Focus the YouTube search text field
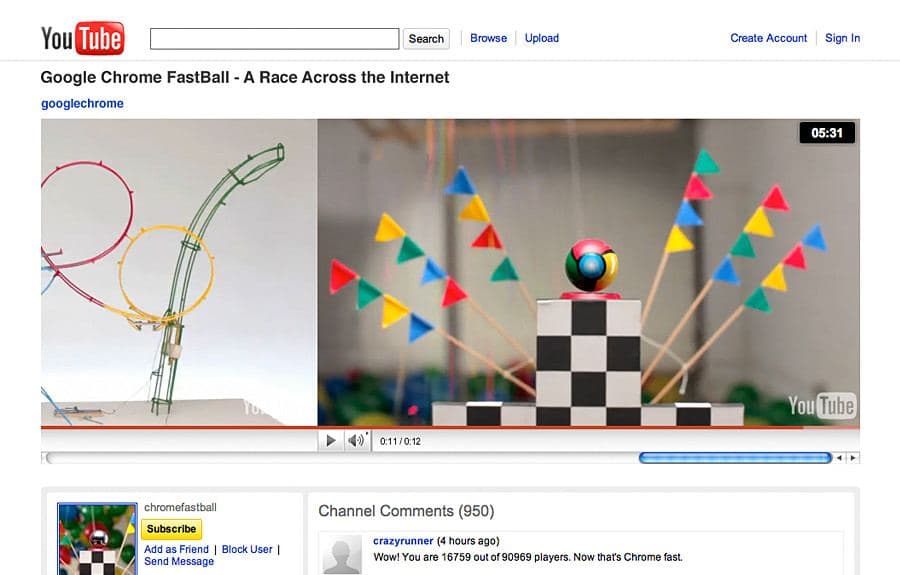This screenshot has height=575, width=900. pos(274,39)
